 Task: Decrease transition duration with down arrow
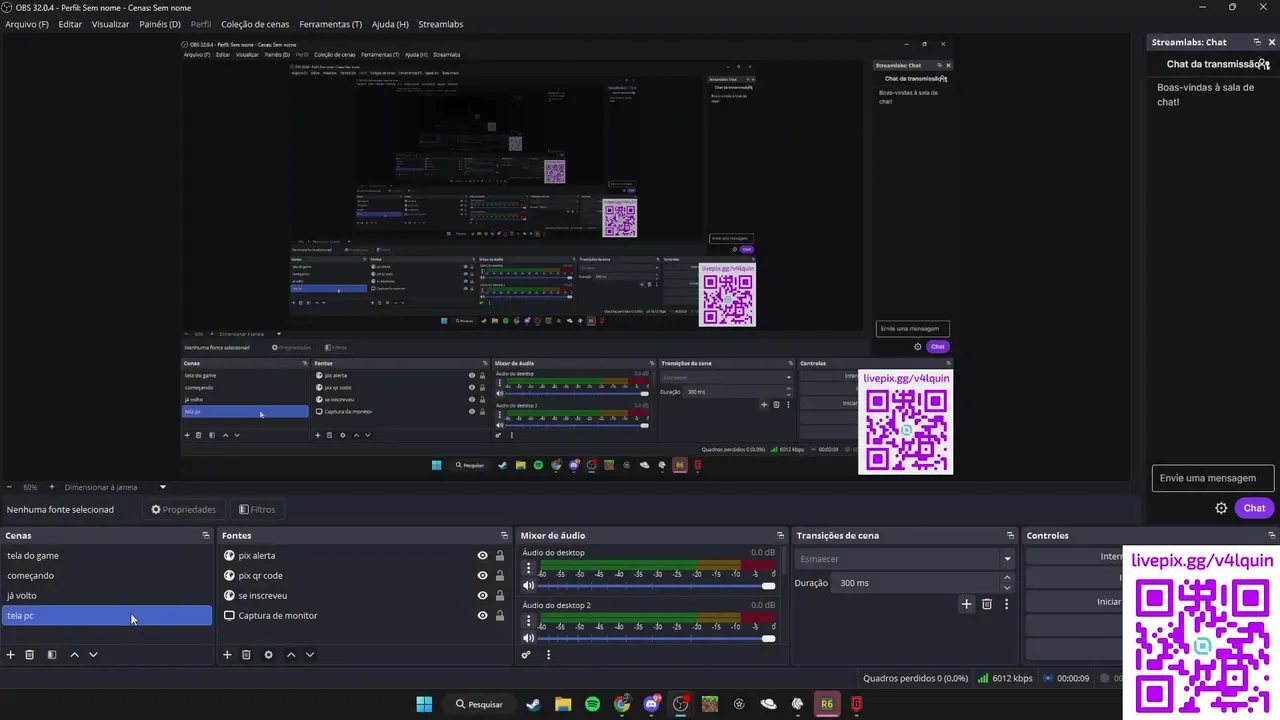coord(1007,588)
